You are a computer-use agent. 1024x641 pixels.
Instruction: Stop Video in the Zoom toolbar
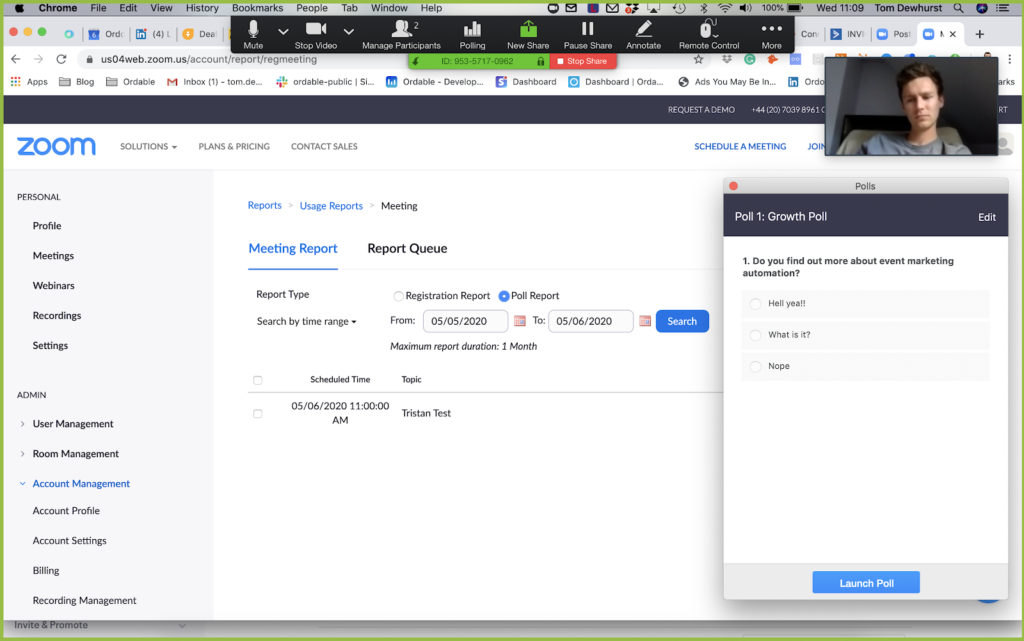pyautogui.click(x=315, y=35)
